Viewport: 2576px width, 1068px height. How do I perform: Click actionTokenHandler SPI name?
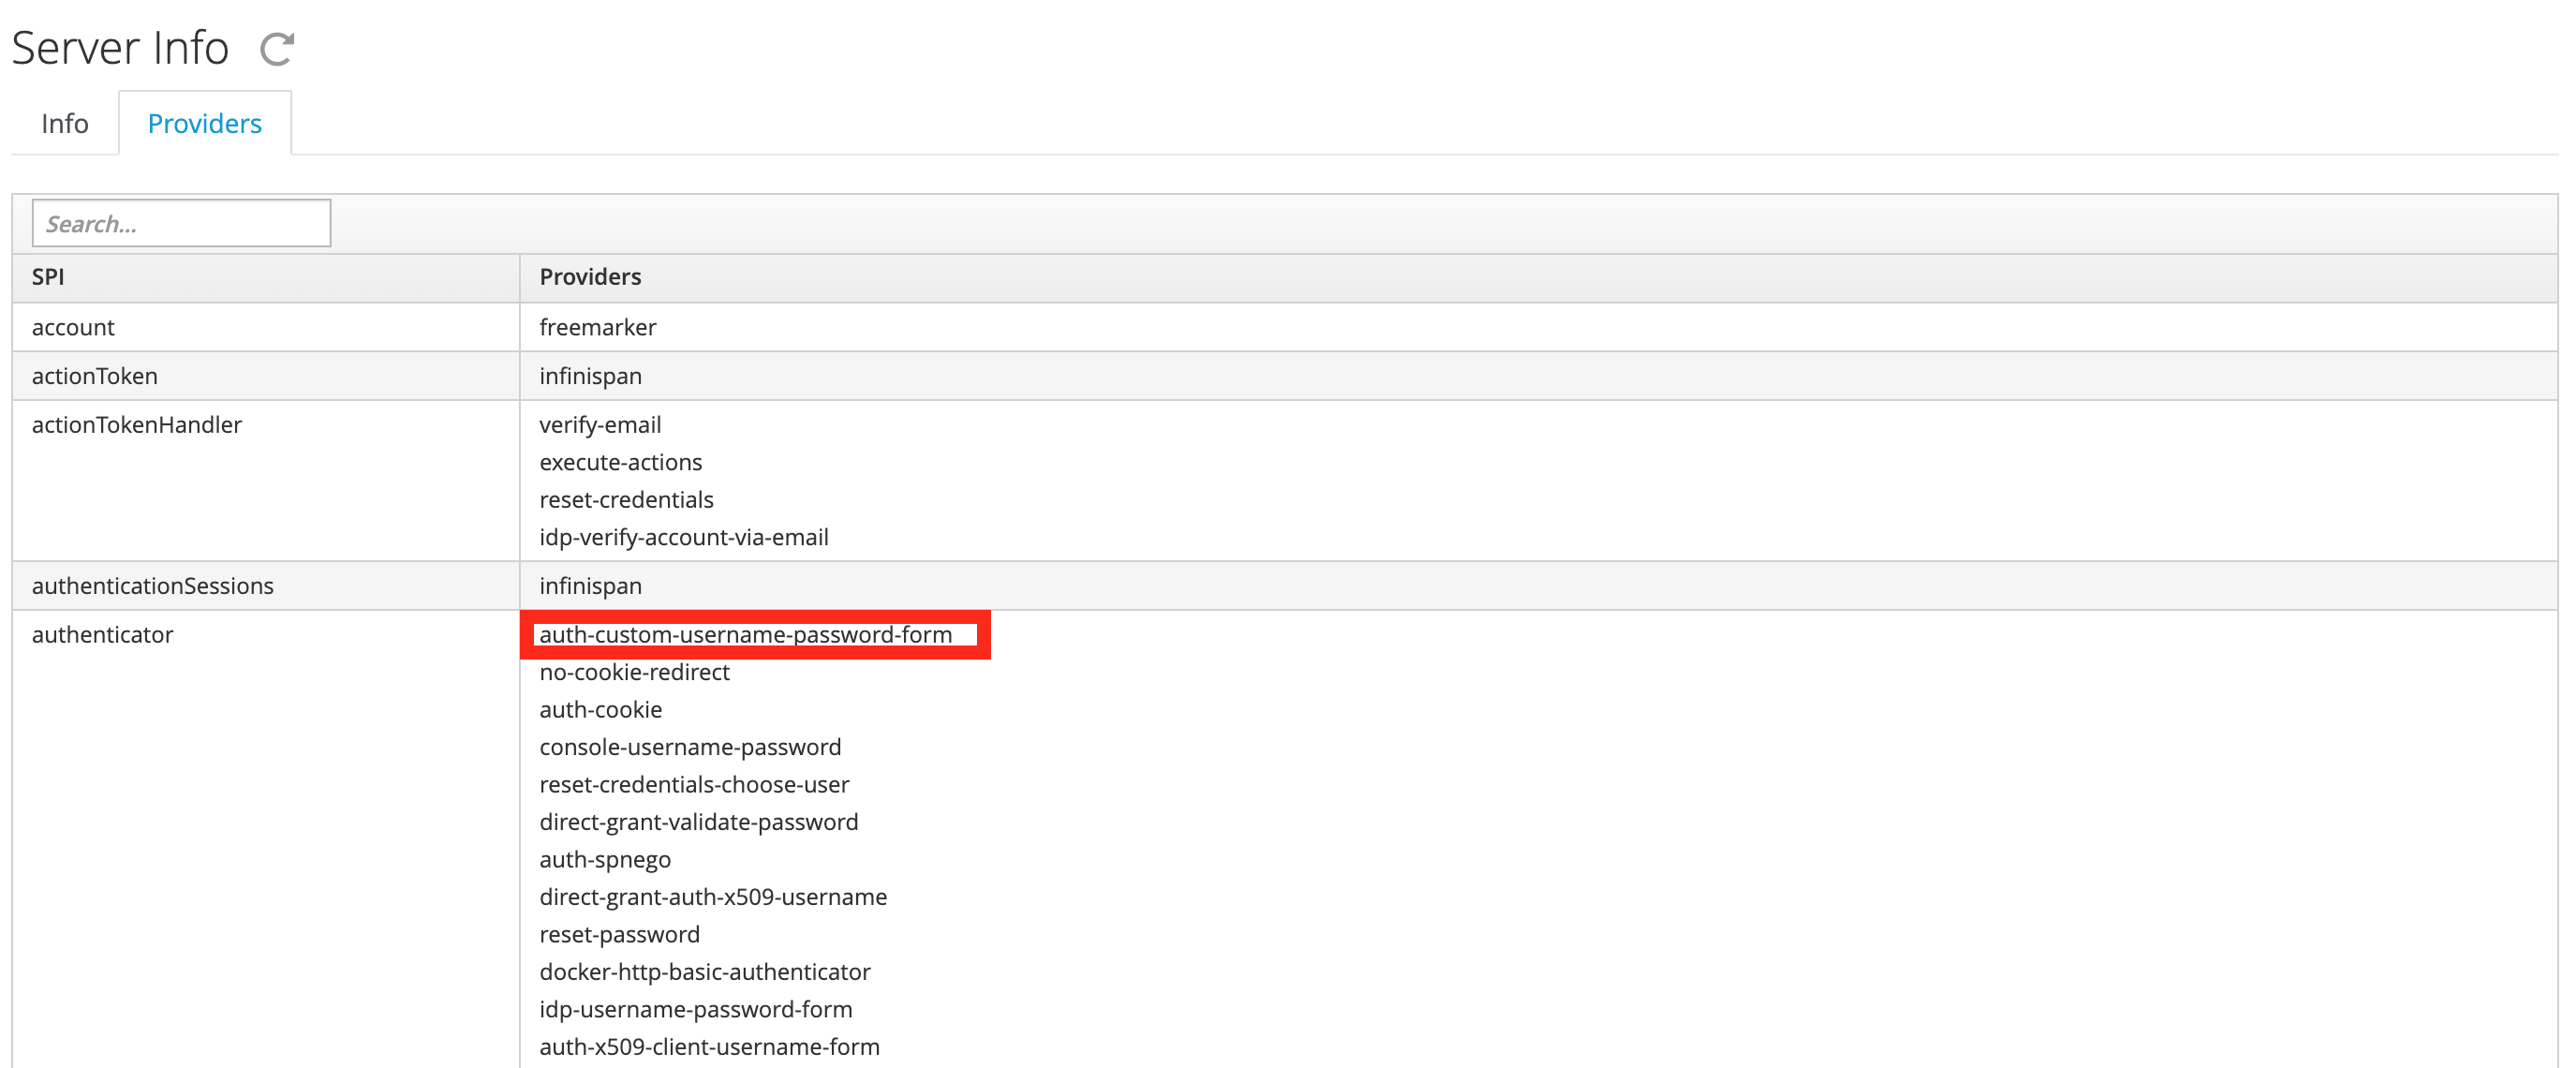click(137, 425)
